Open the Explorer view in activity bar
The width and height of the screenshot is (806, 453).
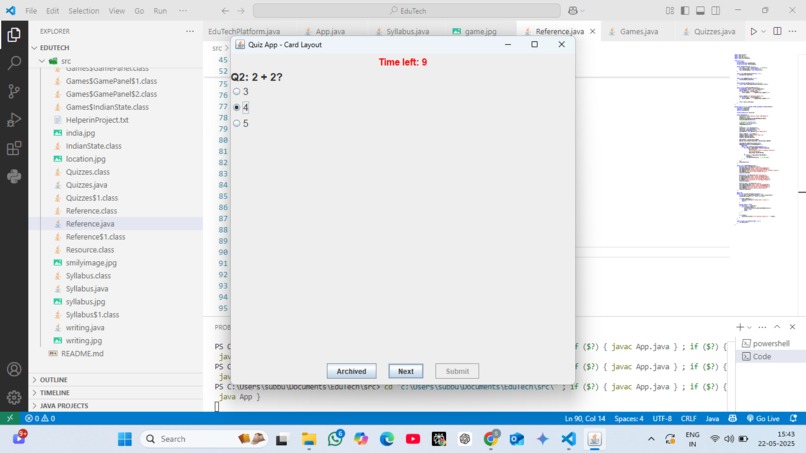[14, 35]
